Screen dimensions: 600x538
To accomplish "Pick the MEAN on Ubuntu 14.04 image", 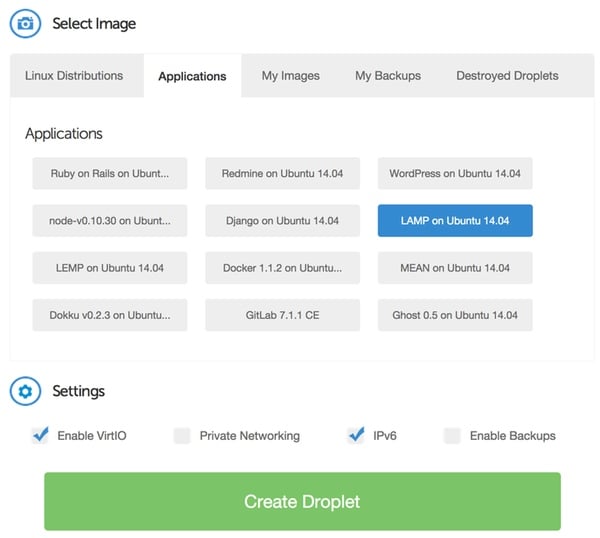I will coord(455,268).
